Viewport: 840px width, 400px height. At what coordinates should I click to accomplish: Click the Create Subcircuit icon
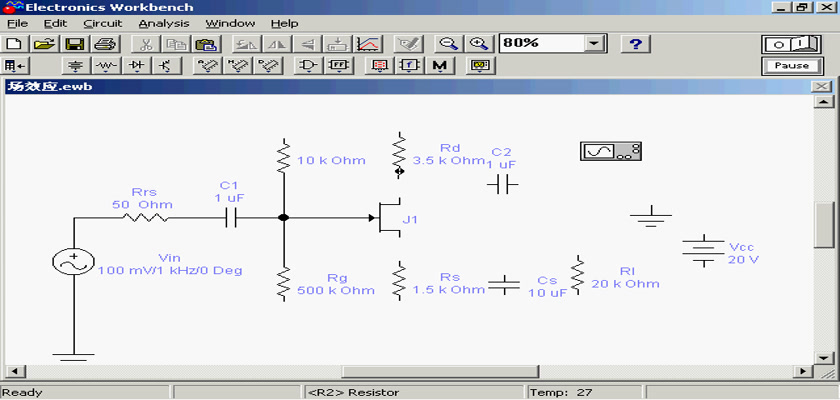[338, 44]
